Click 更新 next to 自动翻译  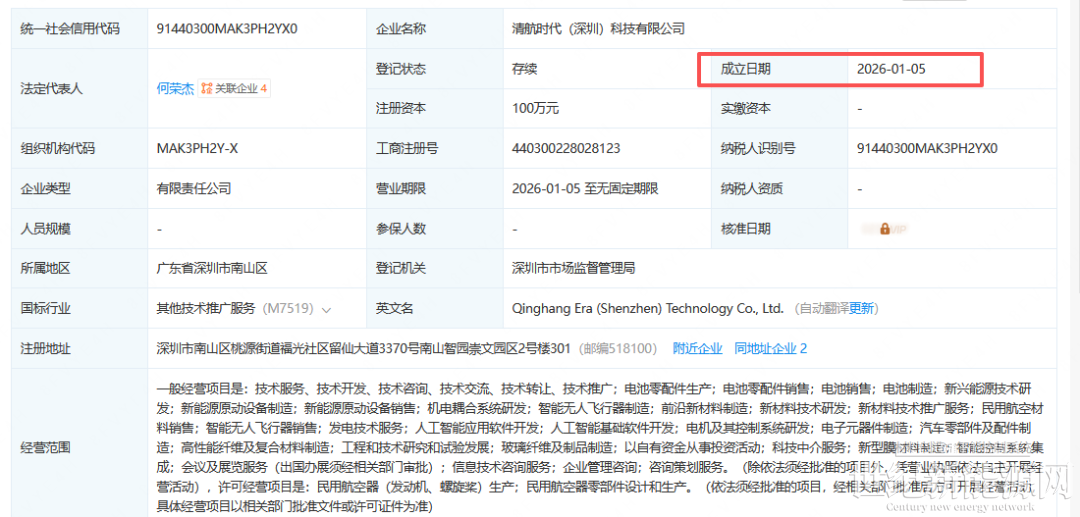(861, 309)
